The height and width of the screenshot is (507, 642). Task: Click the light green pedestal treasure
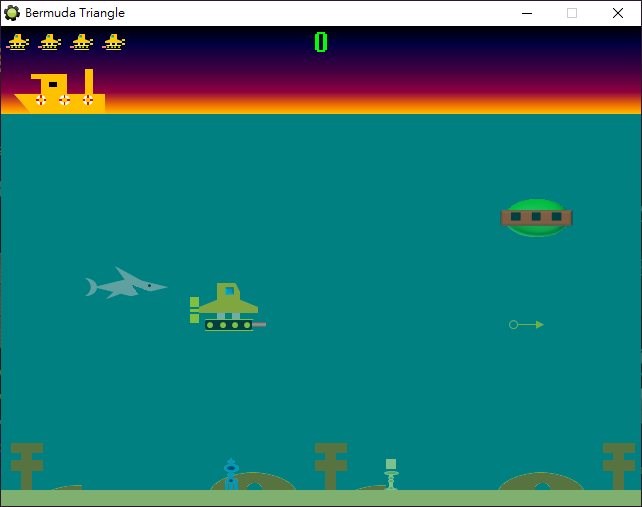391,474
